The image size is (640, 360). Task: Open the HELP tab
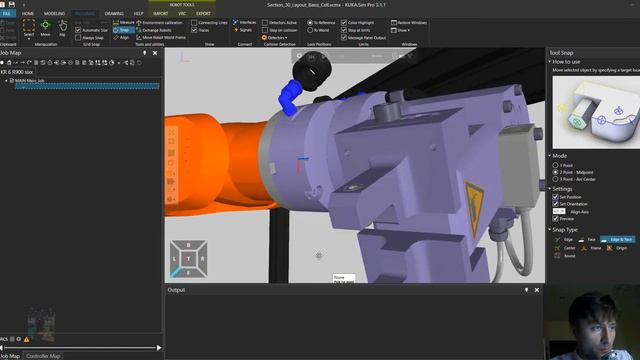[138, 13]
